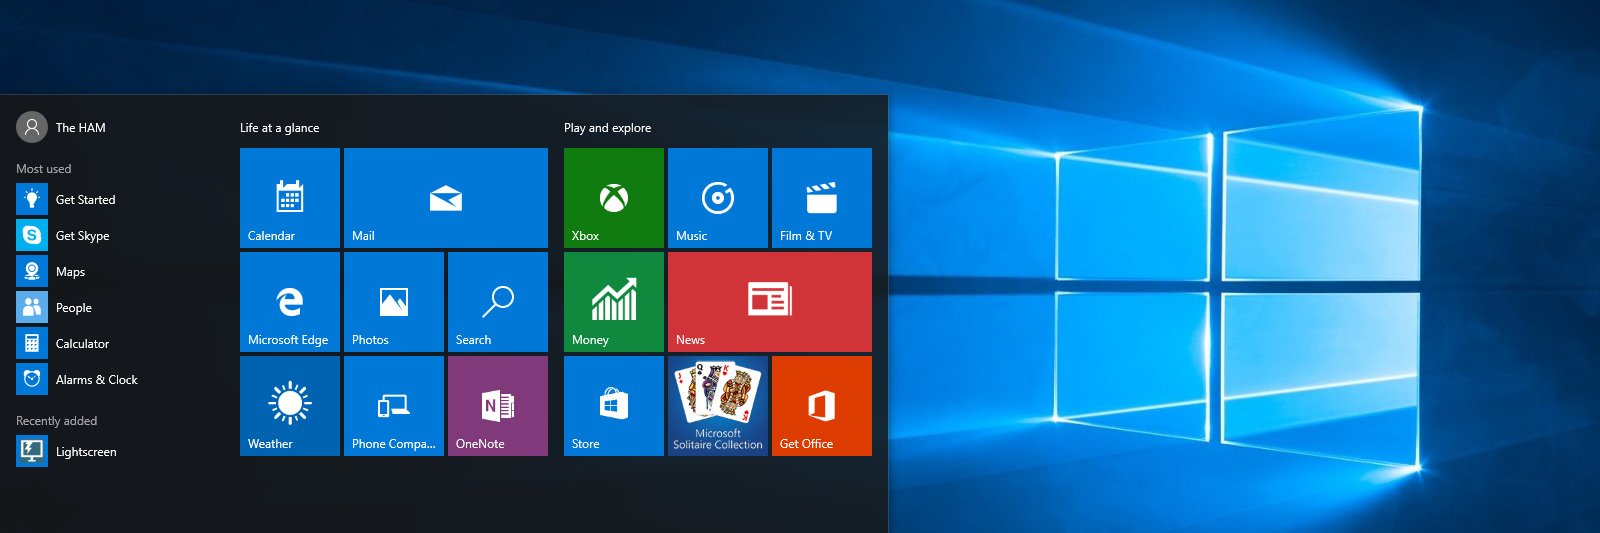Open the Music tile
The height and width of the screenshot is (533, 1600).
718,198
